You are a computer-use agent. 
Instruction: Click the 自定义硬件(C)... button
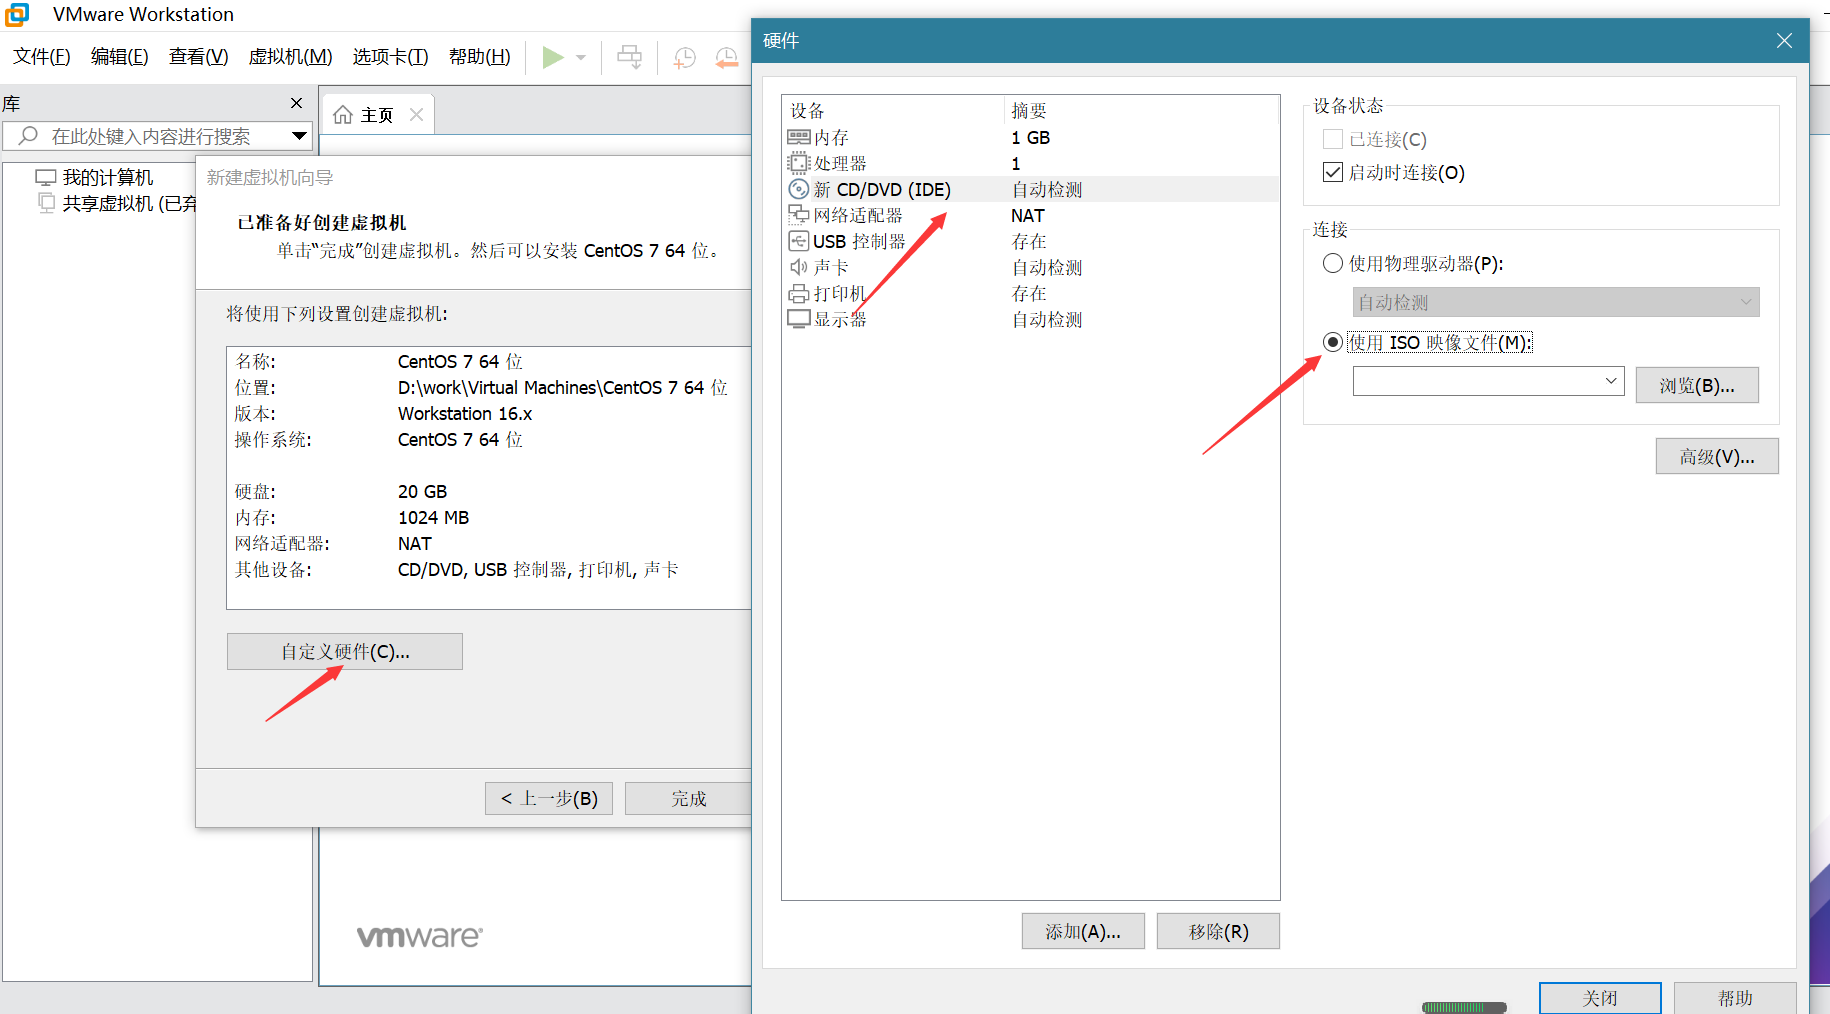coord(345,652)
